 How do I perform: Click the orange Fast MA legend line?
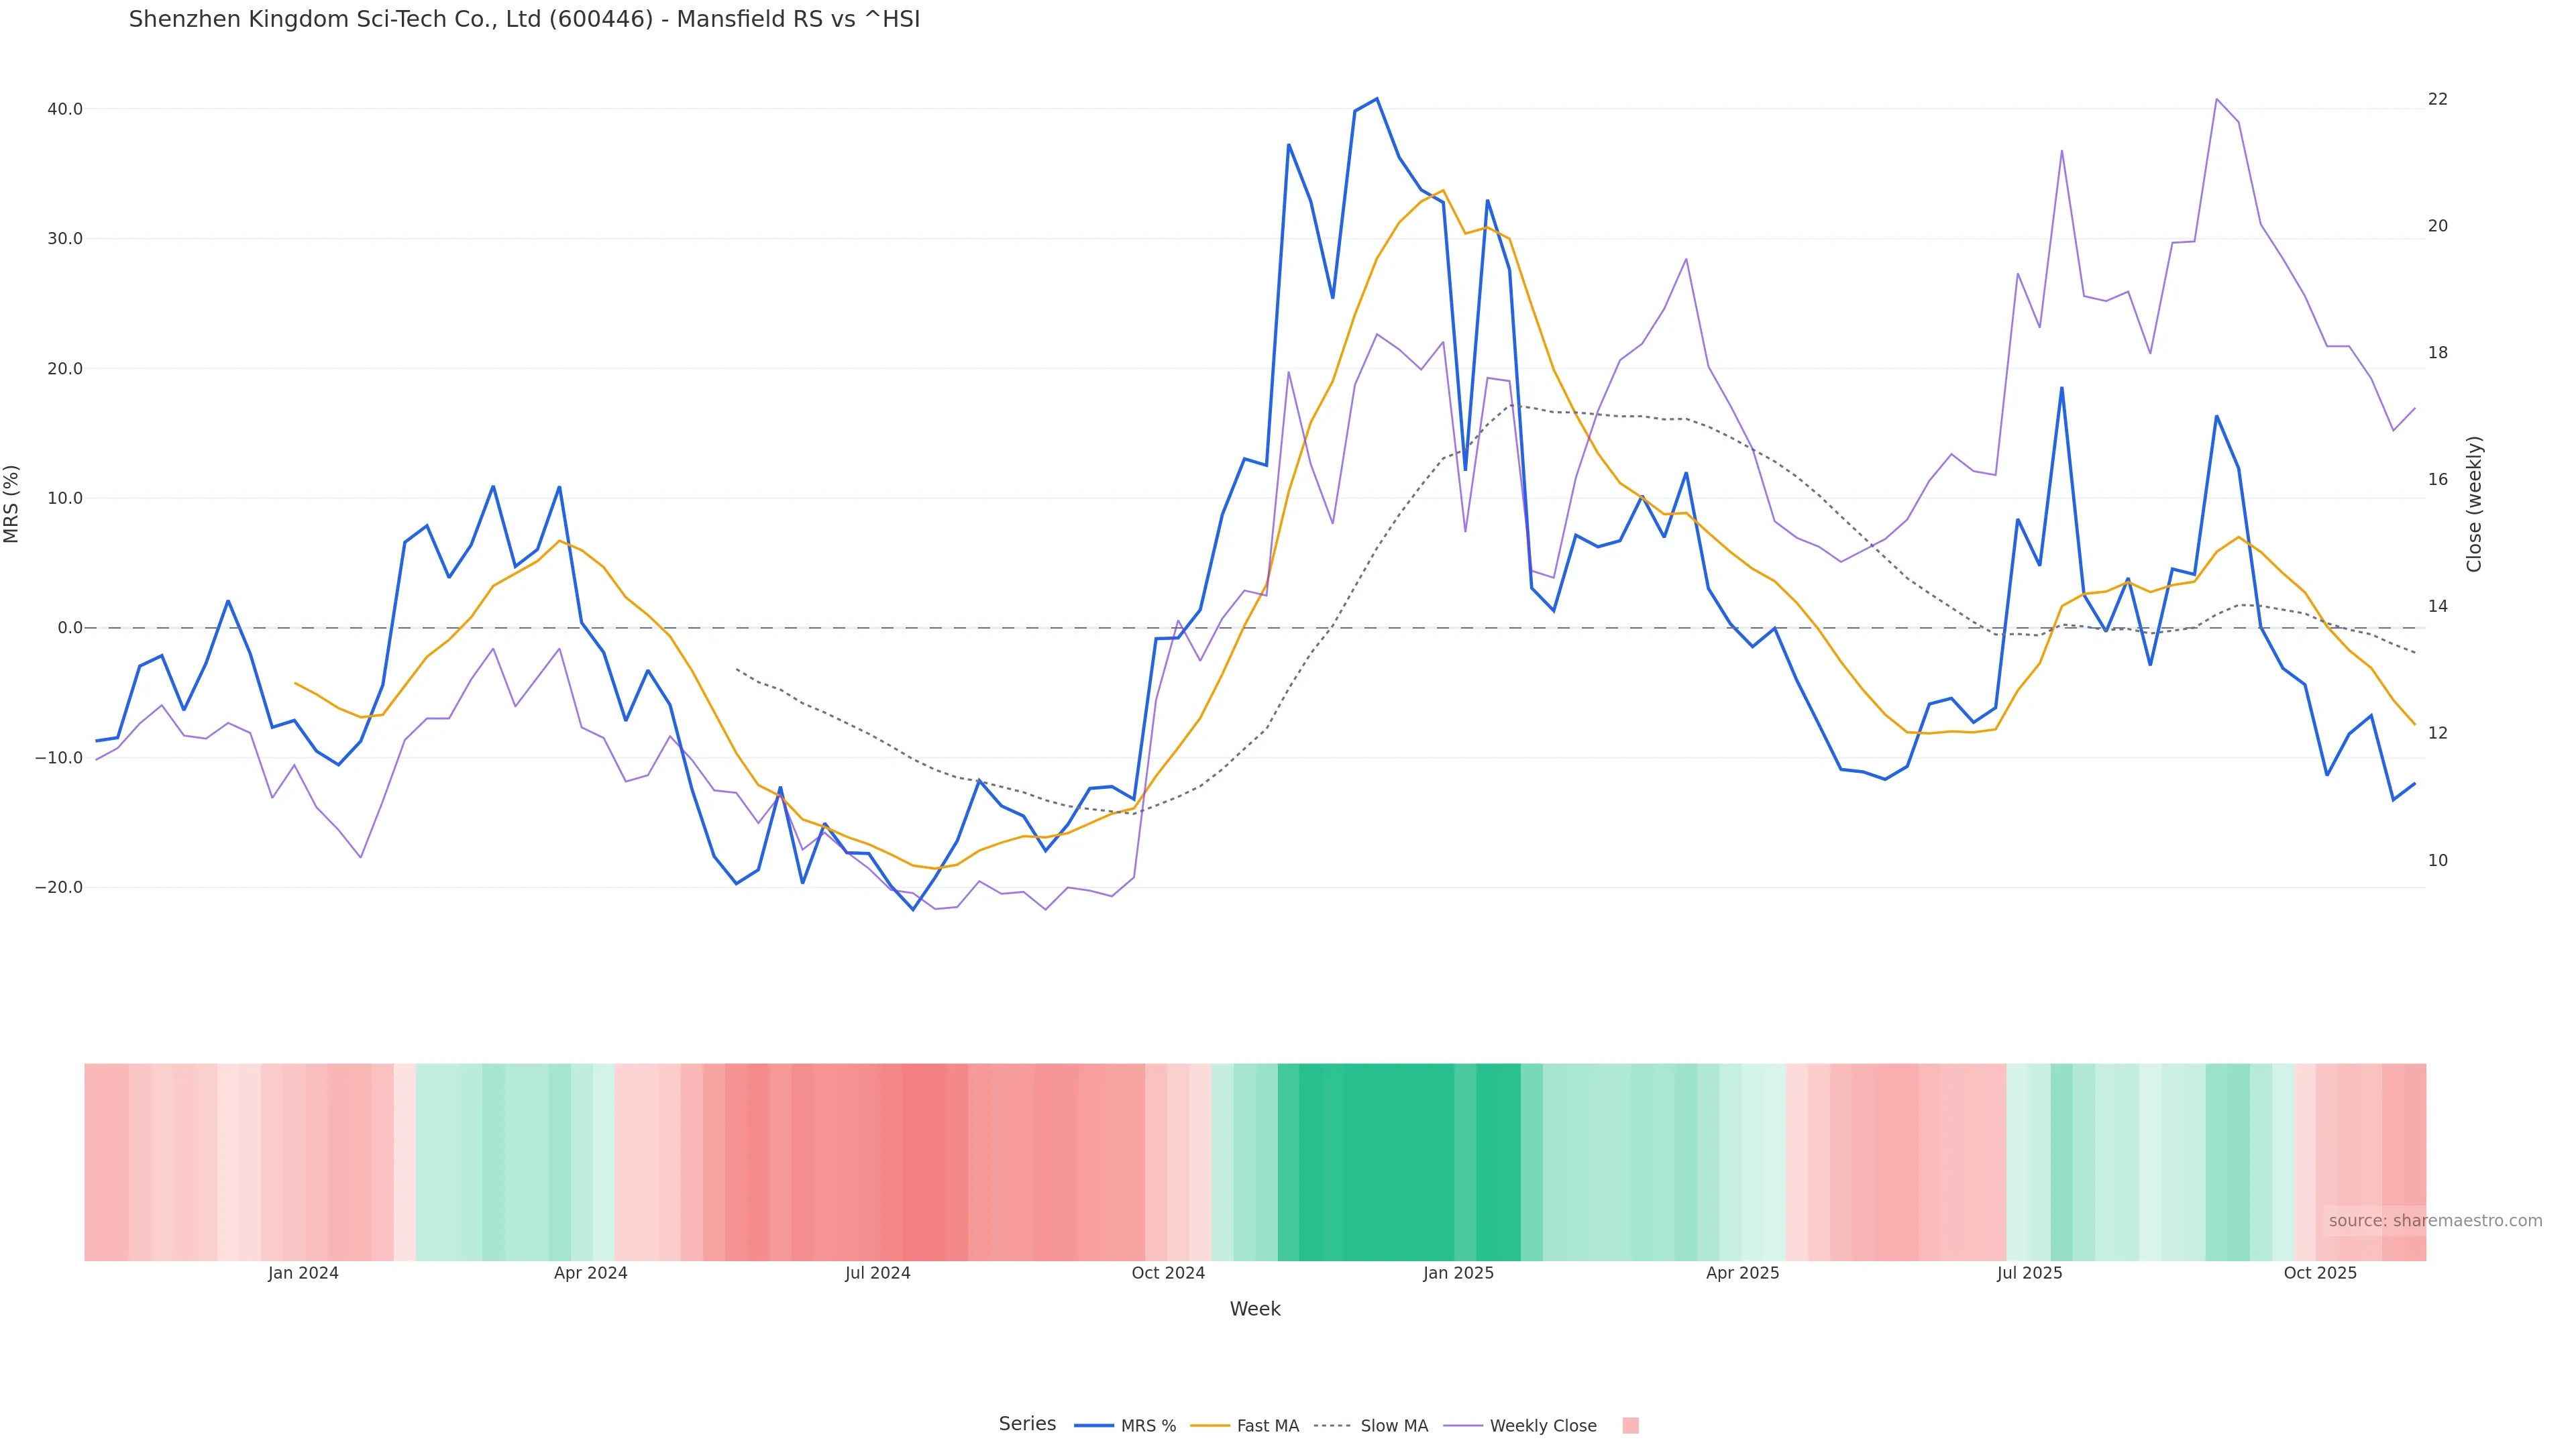coord(1210,1425)
